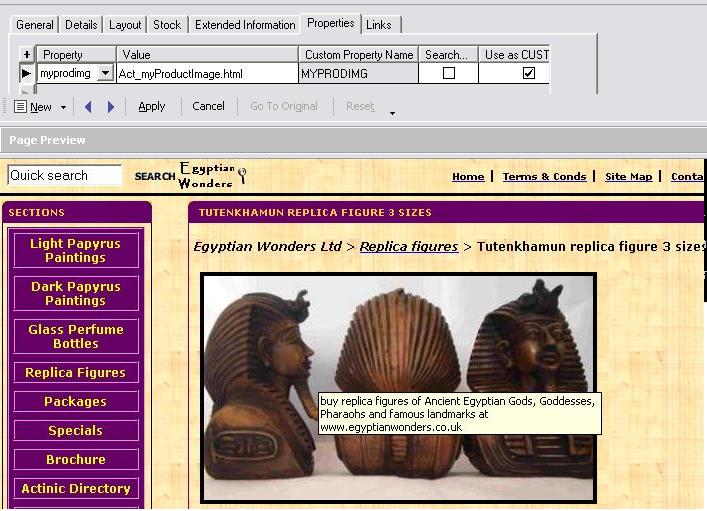Select the myprodimg row arrow indicator
This screenshot has width=707, height=511.
tap(26, 73)
